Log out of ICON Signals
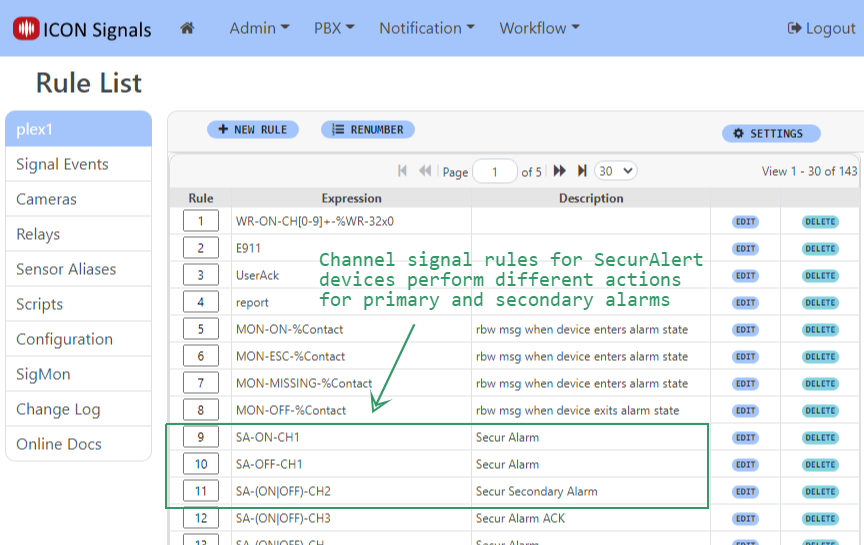Image resolution: width=864 pixels, height=545 pixels. [821, 28]
